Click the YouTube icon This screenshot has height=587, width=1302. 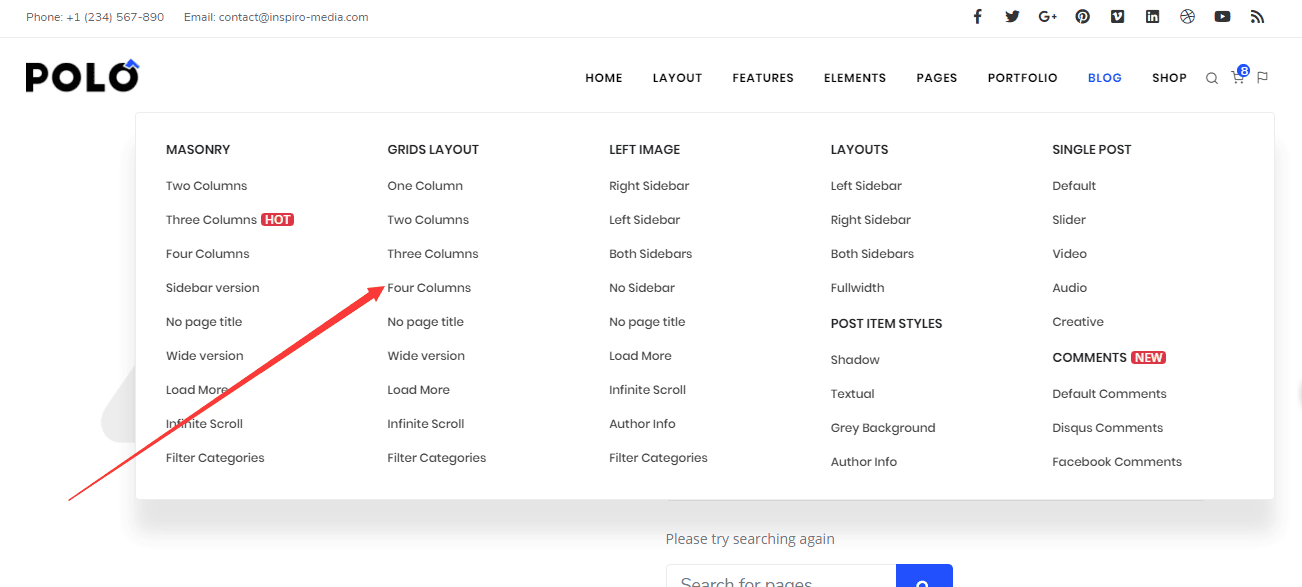tap(1222, 17)
